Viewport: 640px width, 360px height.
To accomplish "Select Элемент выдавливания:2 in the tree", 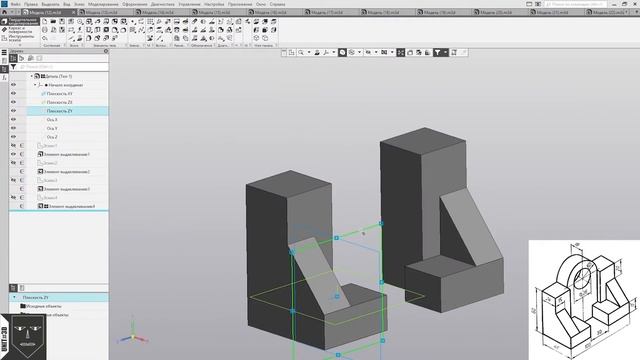I will (x=67, y=172).
